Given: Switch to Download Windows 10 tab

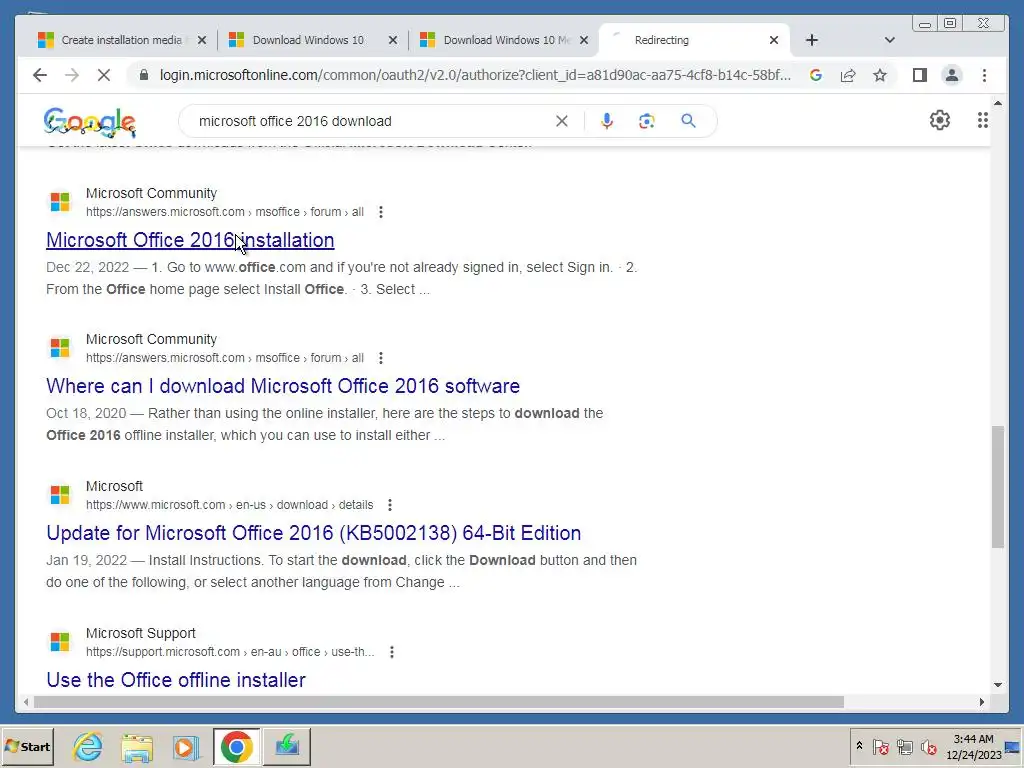Looking at the screenshot, I should pyautogui.click(x=308, y=40).
